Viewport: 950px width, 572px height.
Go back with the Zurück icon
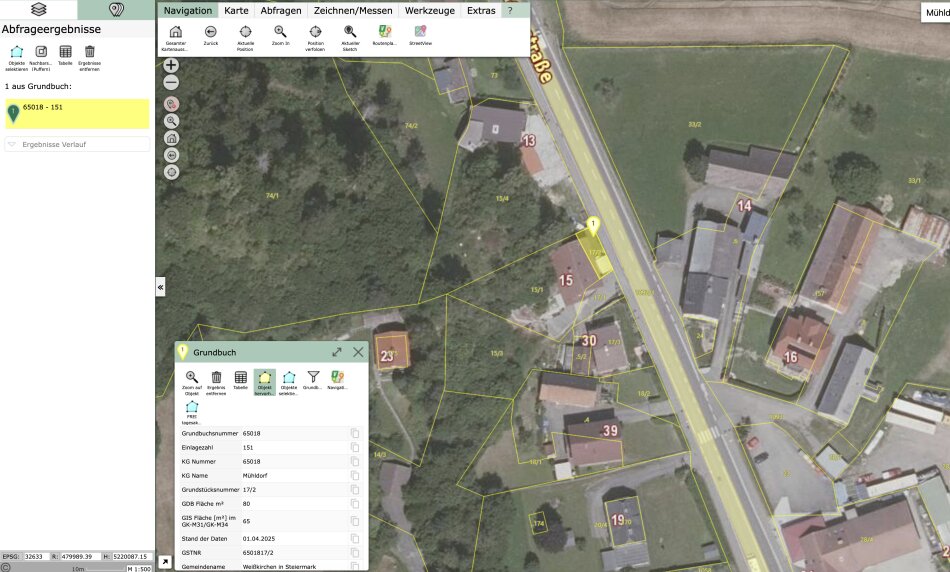coord(210,32)
